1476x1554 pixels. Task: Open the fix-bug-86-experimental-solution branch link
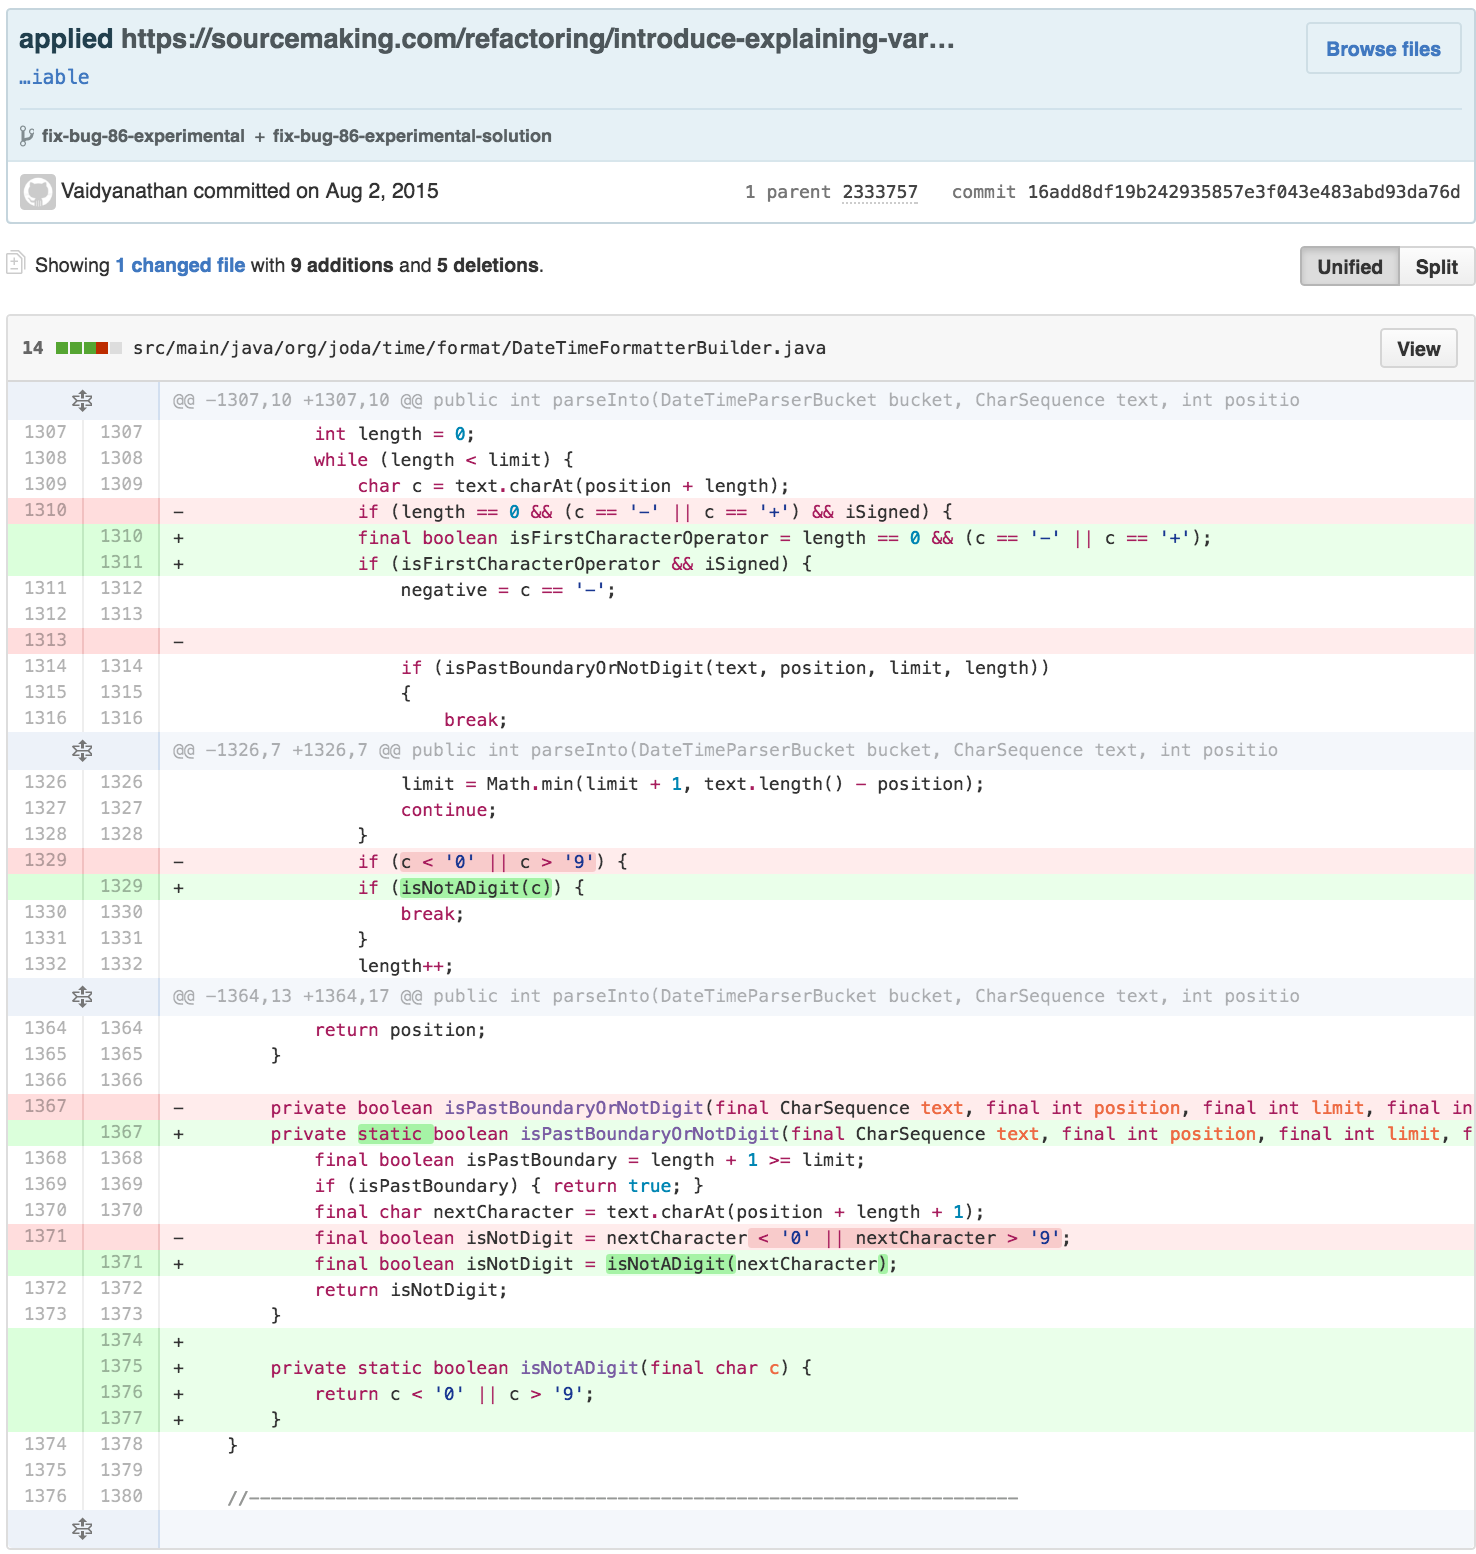click(x=412, y=136)
